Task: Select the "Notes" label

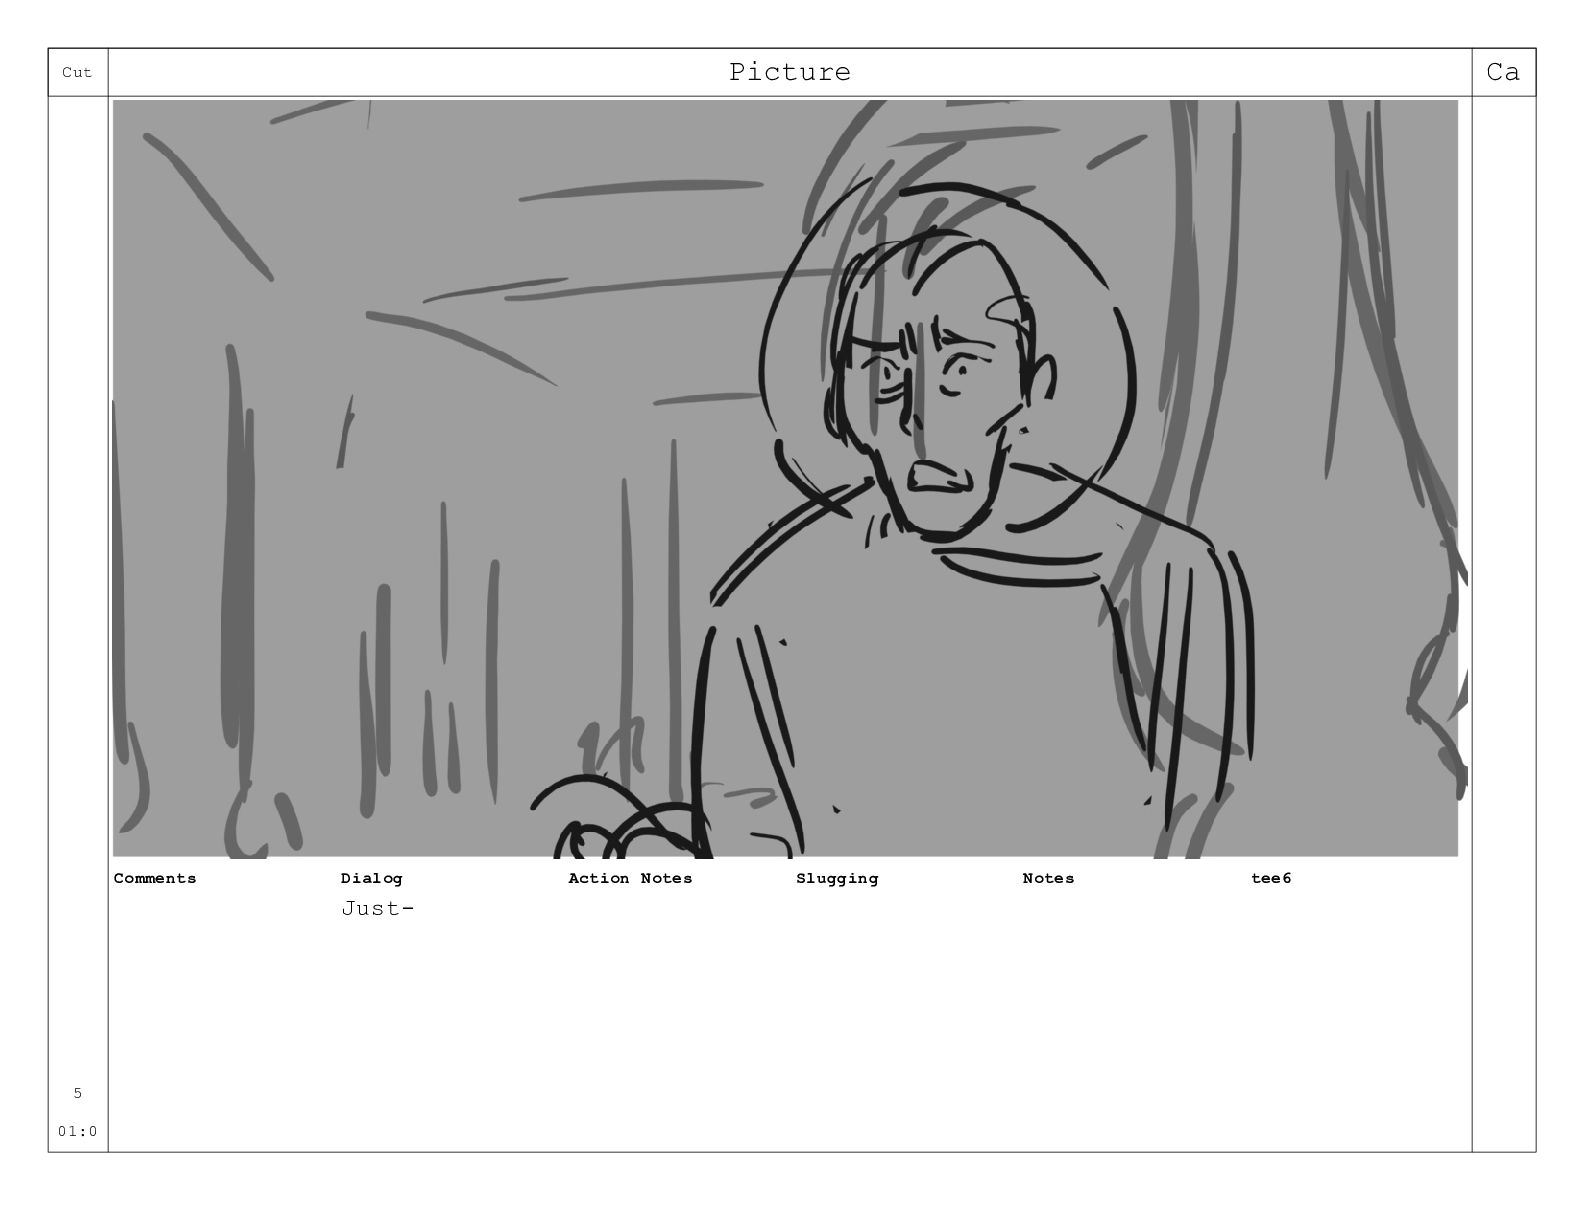Action: coord(1048,878)
